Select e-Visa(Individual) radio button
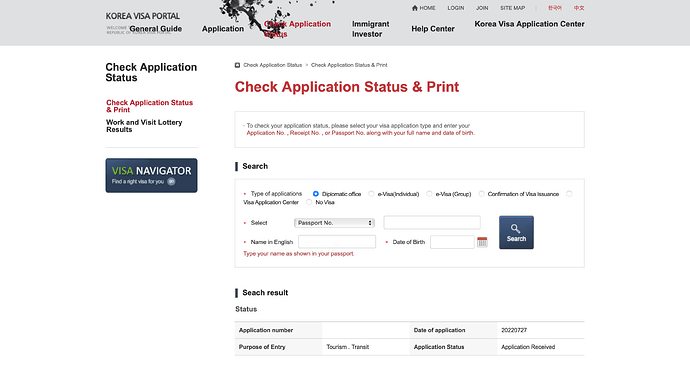690x392 pixels. pyautogui.click(x=371, y=194)
